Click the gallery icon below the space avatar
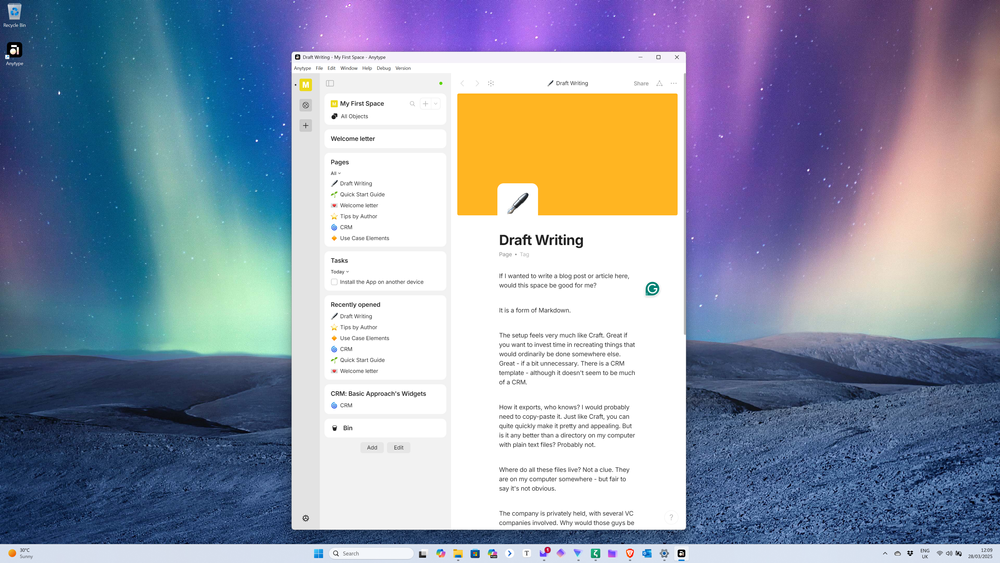Screen dimensions: 1000x563 point(306,105)
